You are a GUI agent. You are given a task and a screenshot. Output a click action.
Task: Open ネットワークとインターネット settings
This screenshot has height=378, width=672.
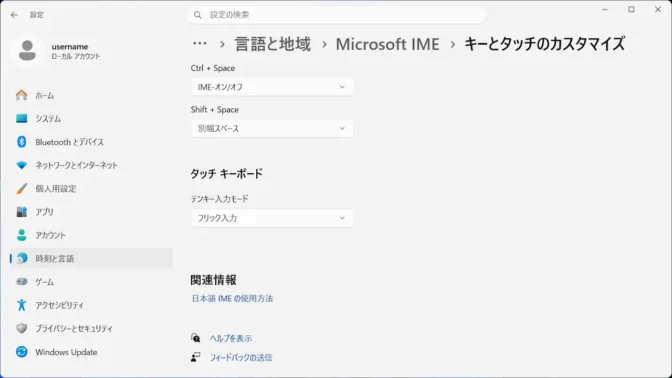coord(91,165)
